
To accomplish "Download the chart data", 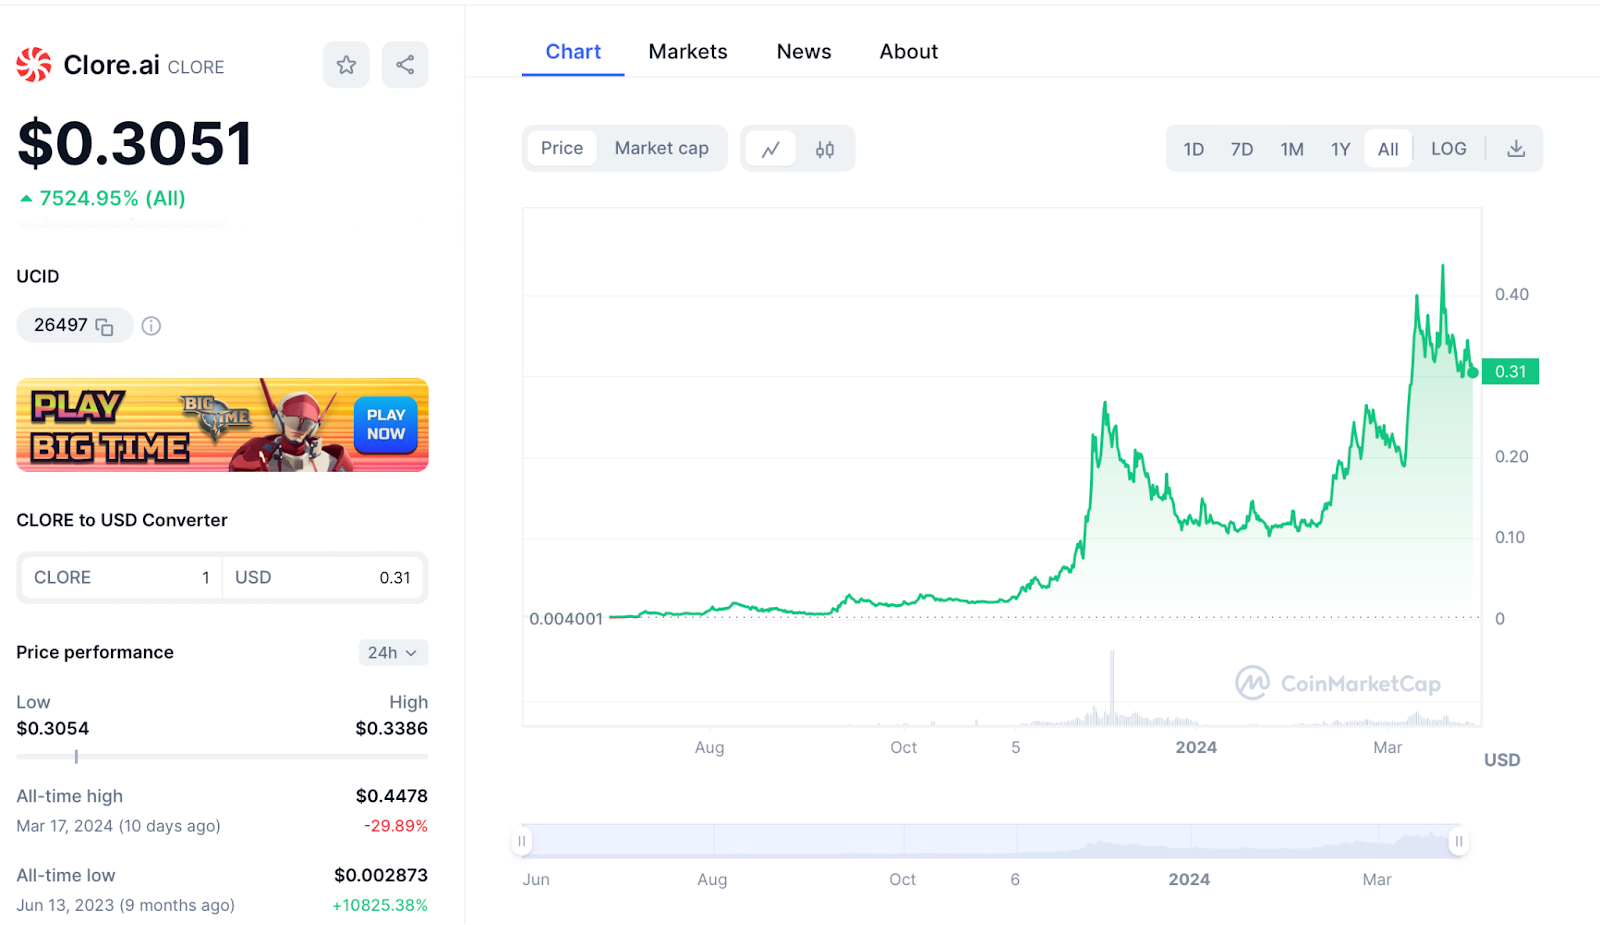I will coord(1516,147).
